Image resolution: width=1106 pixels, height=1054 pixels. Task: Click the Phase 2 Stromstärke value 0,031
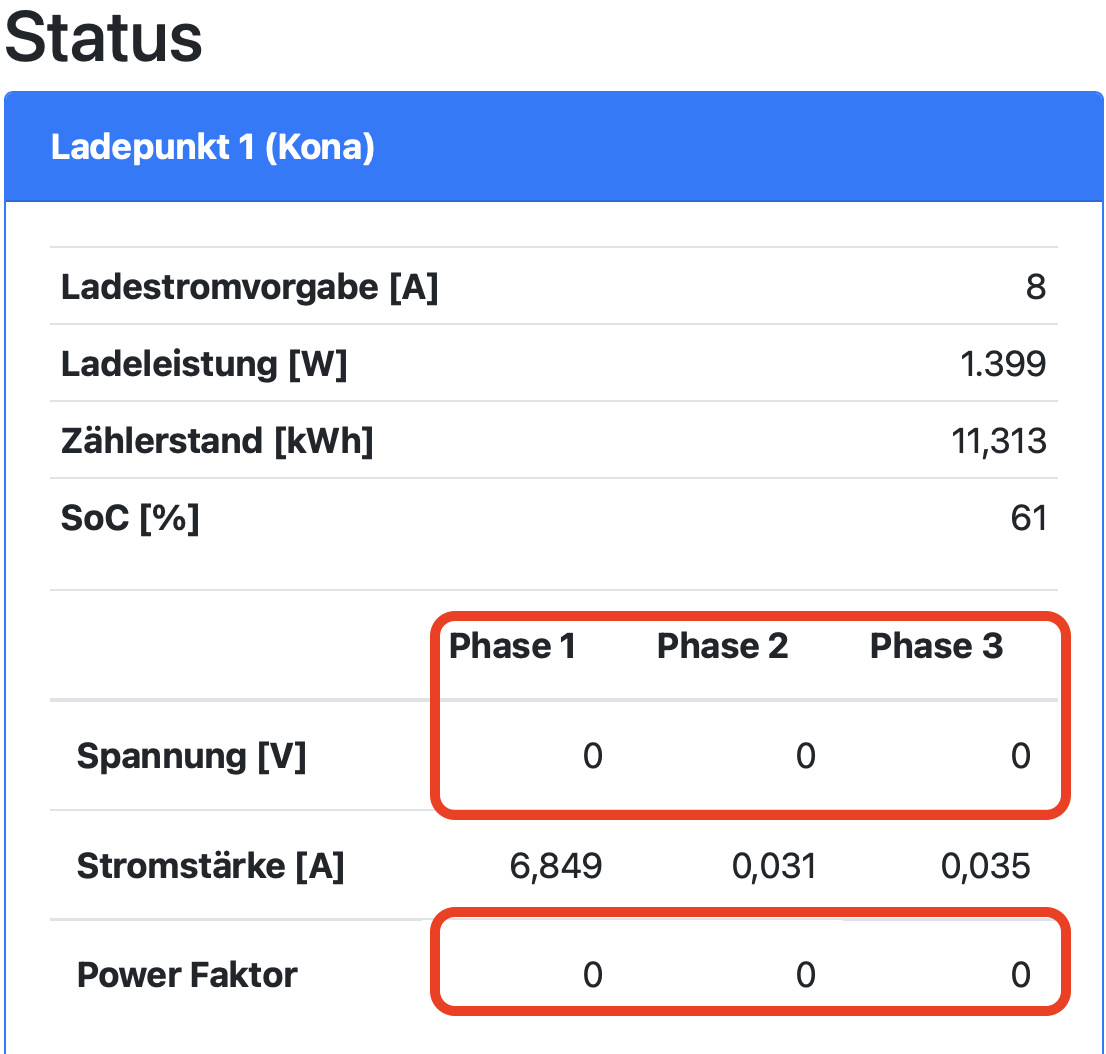(774, 865)
